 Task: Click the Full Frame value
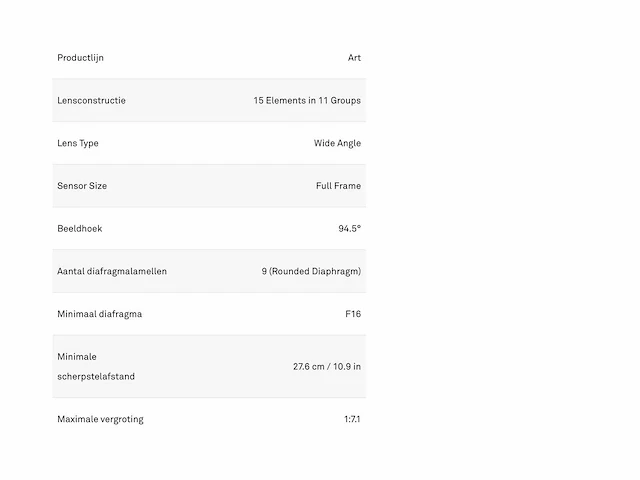pos(338,186)
